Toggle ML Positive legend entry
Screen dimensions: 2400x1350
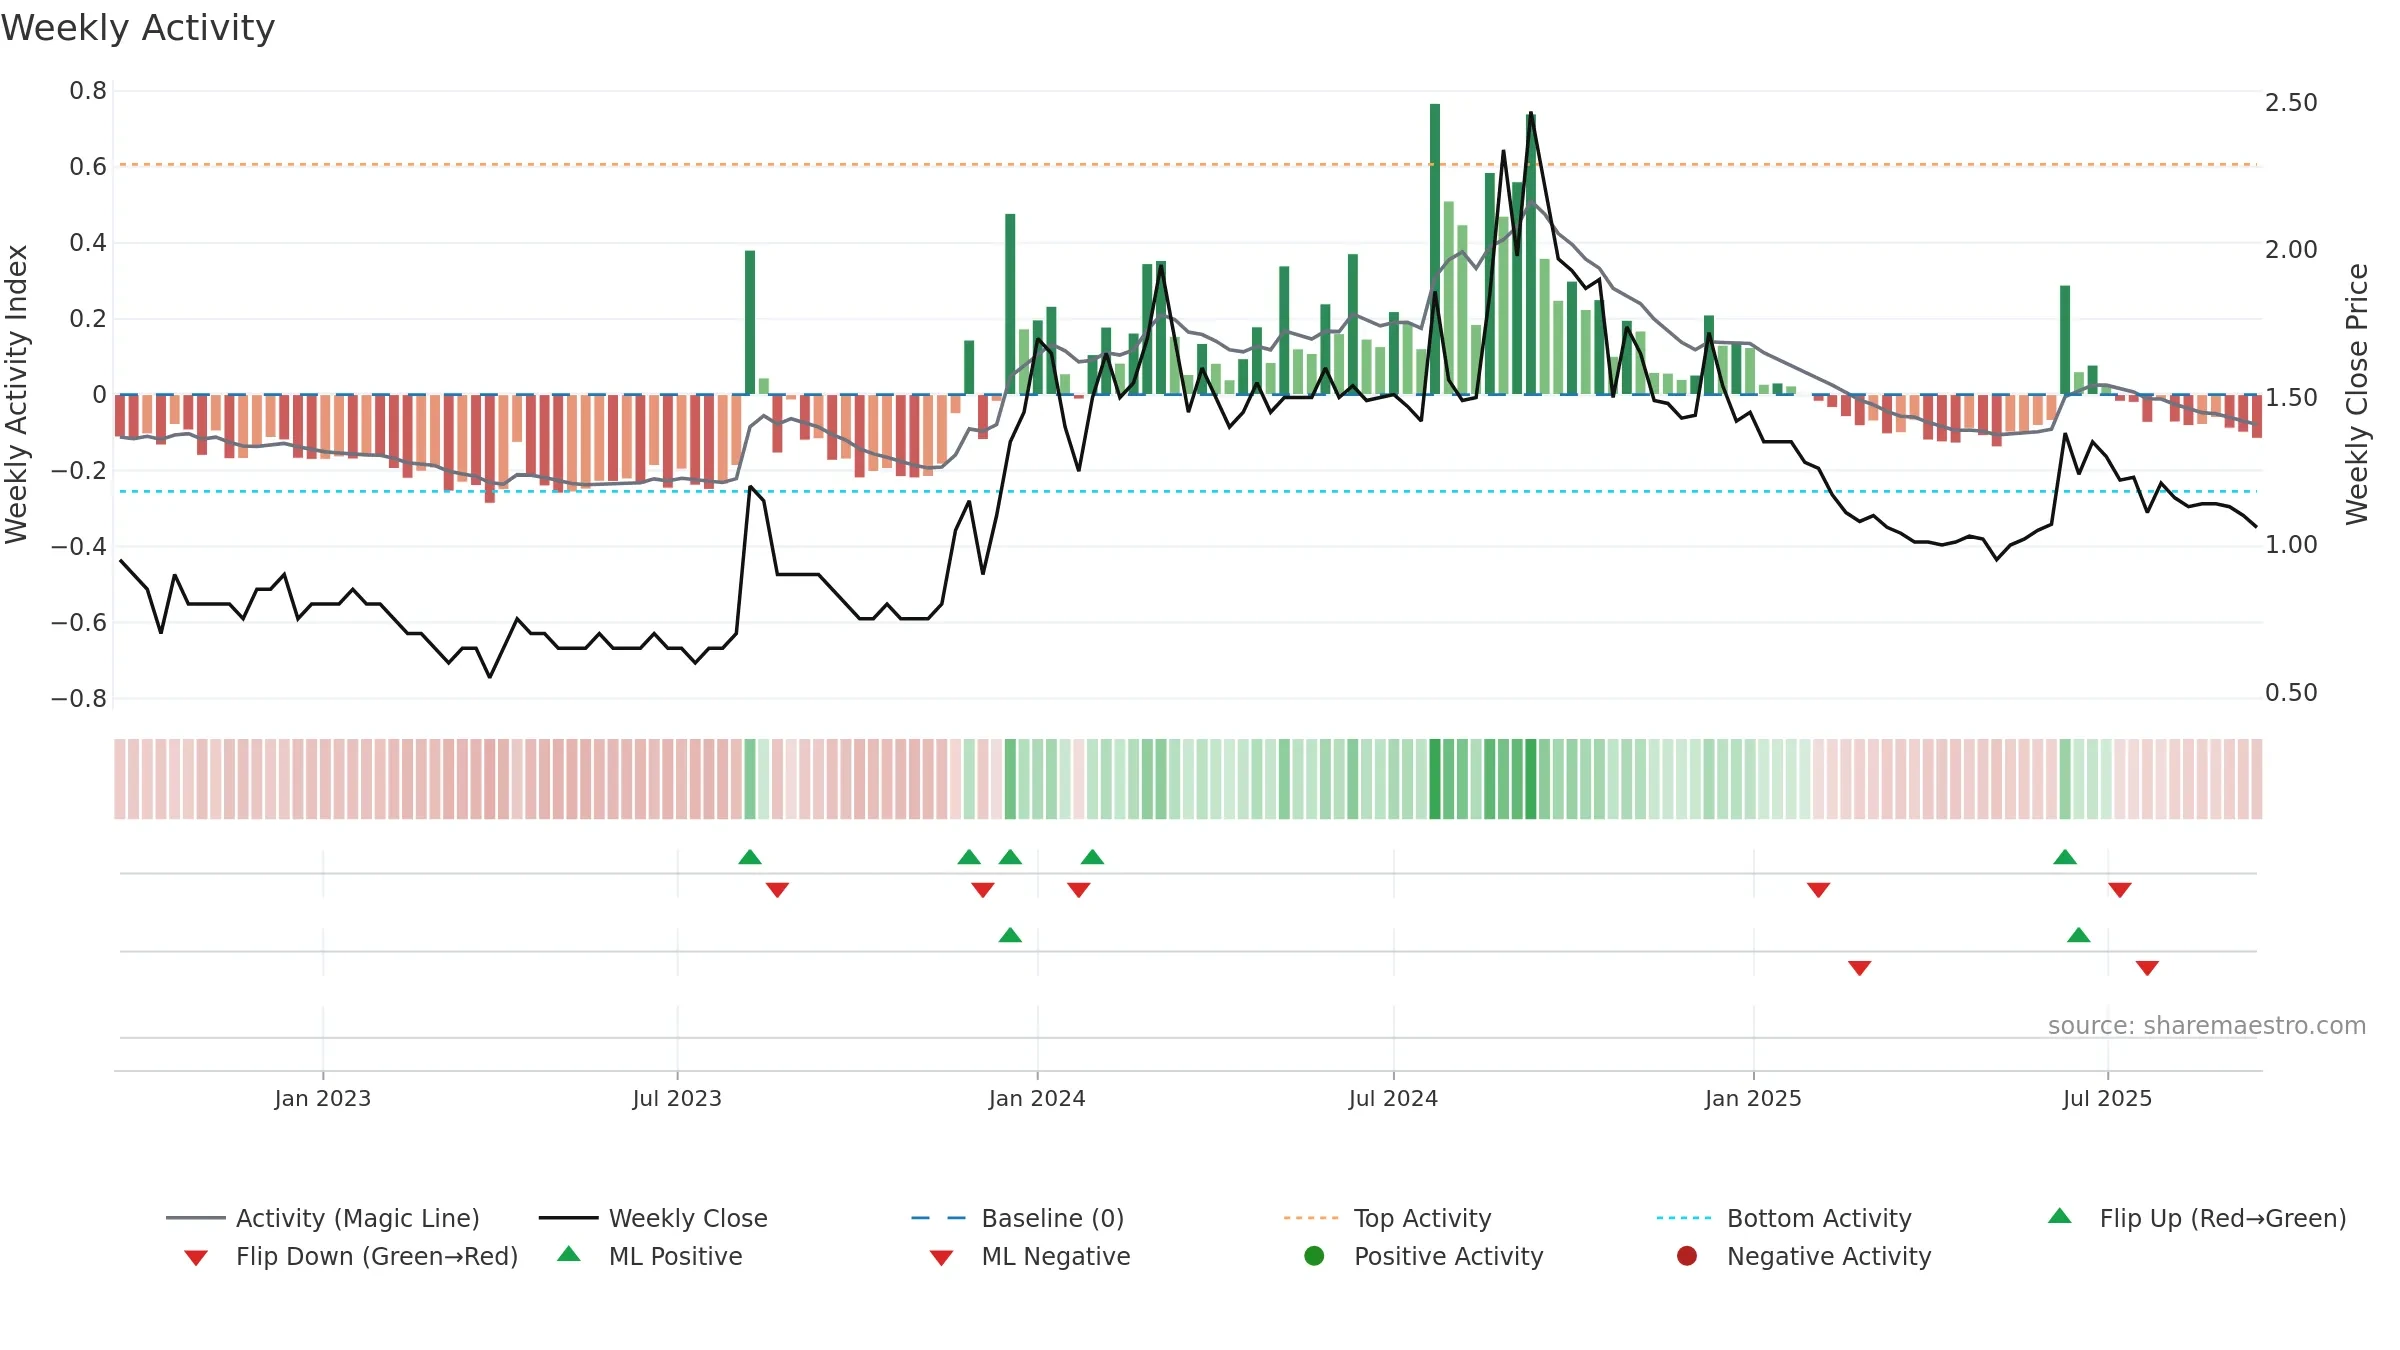pos(650,1256)
